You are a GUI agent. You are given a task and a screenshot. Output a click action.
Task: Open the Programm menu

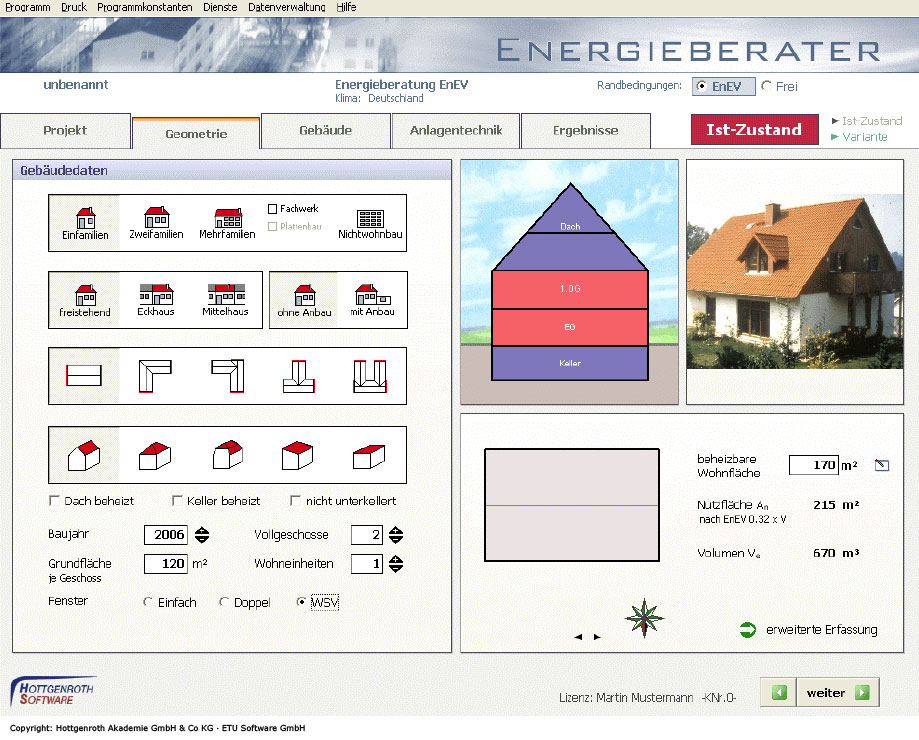(28, 7)
